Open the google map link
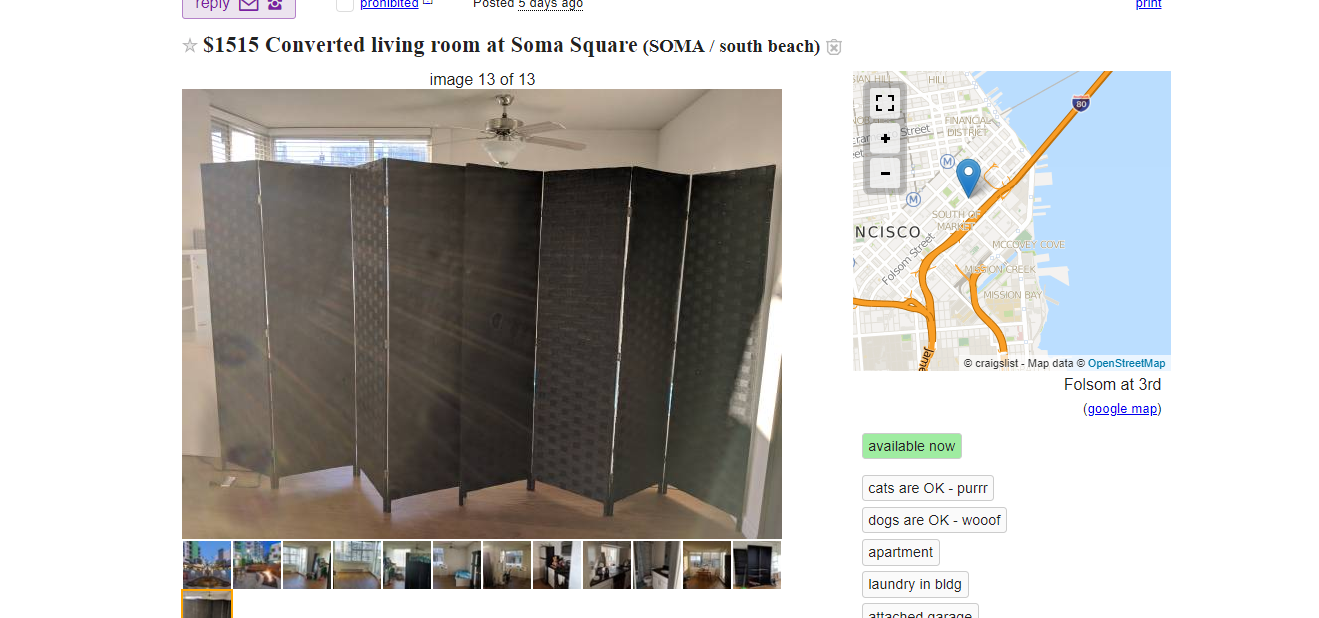This screenshot has height=618, width=1319. tap(1122, 409)
